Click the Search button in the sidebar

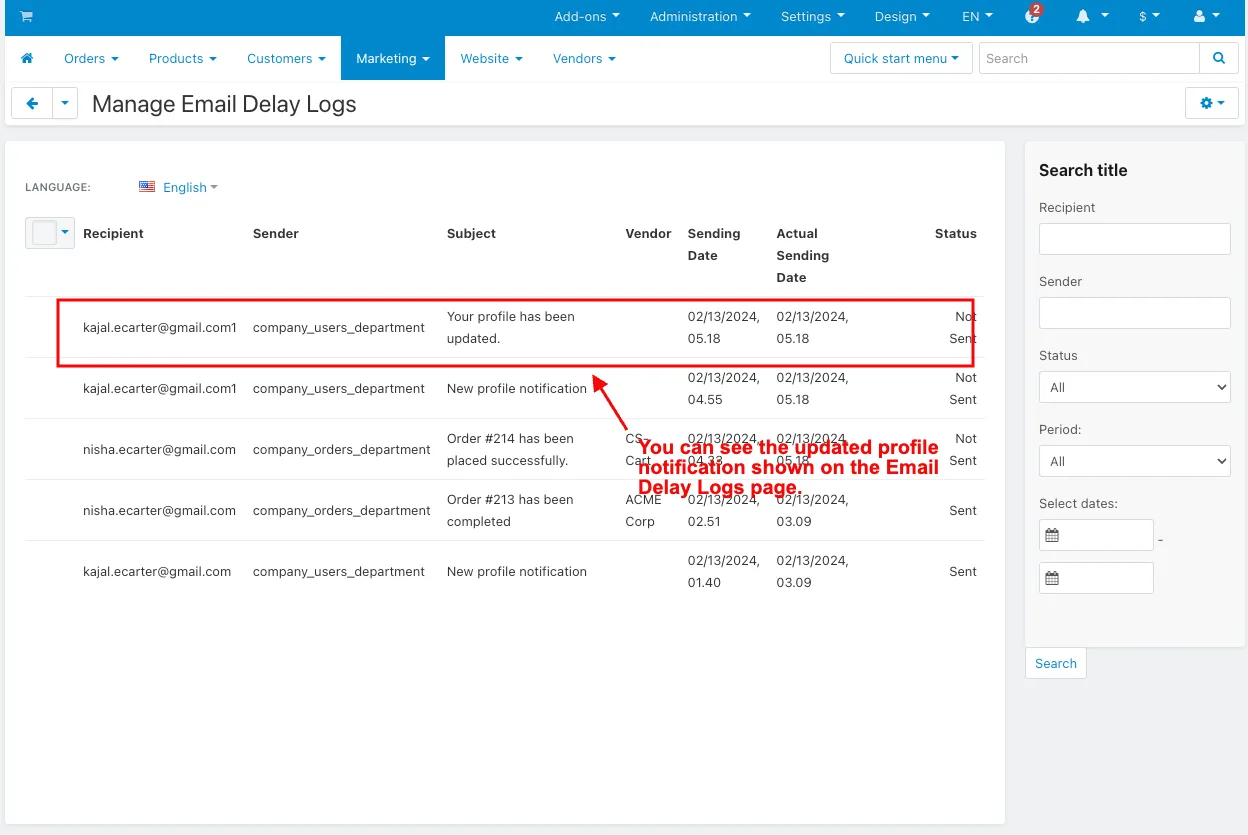(1055, 663)
